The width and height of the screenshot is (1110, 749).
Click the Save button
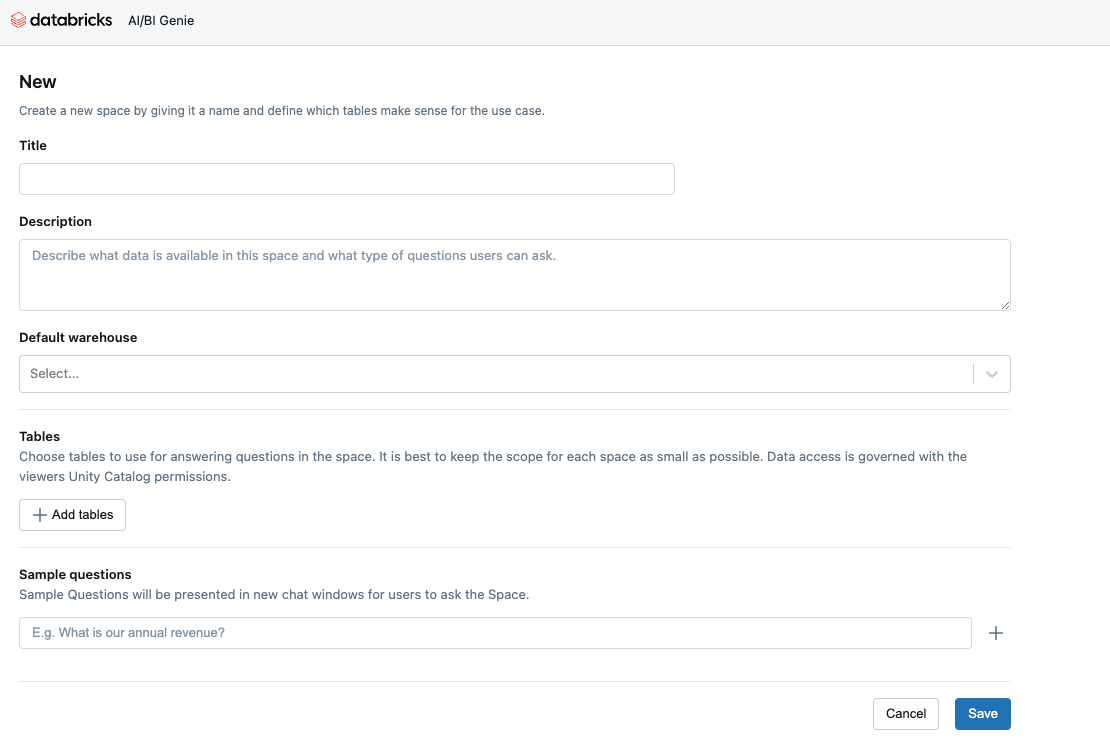(982, 713)
